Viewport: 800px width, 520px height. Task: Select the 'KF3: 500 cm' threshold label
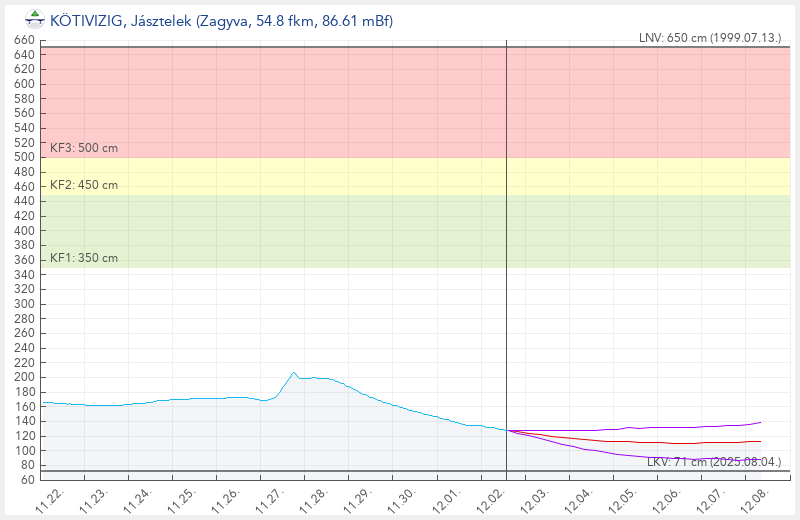click(x=84, y=148)
